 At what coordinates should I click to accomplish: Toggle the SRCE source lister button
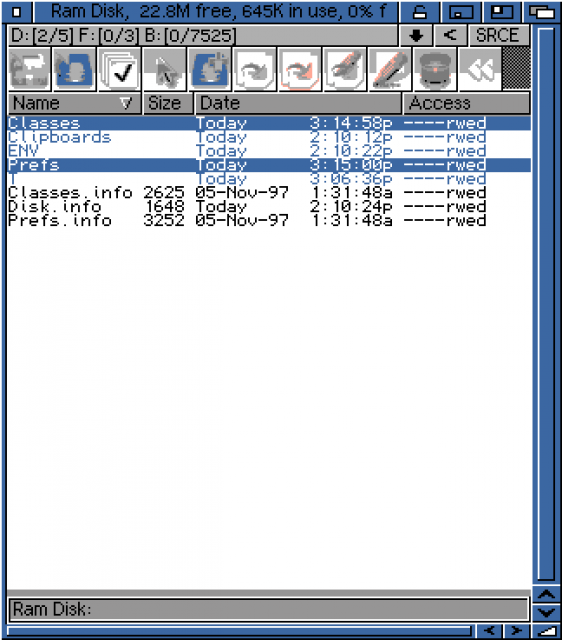pos(499,36)
